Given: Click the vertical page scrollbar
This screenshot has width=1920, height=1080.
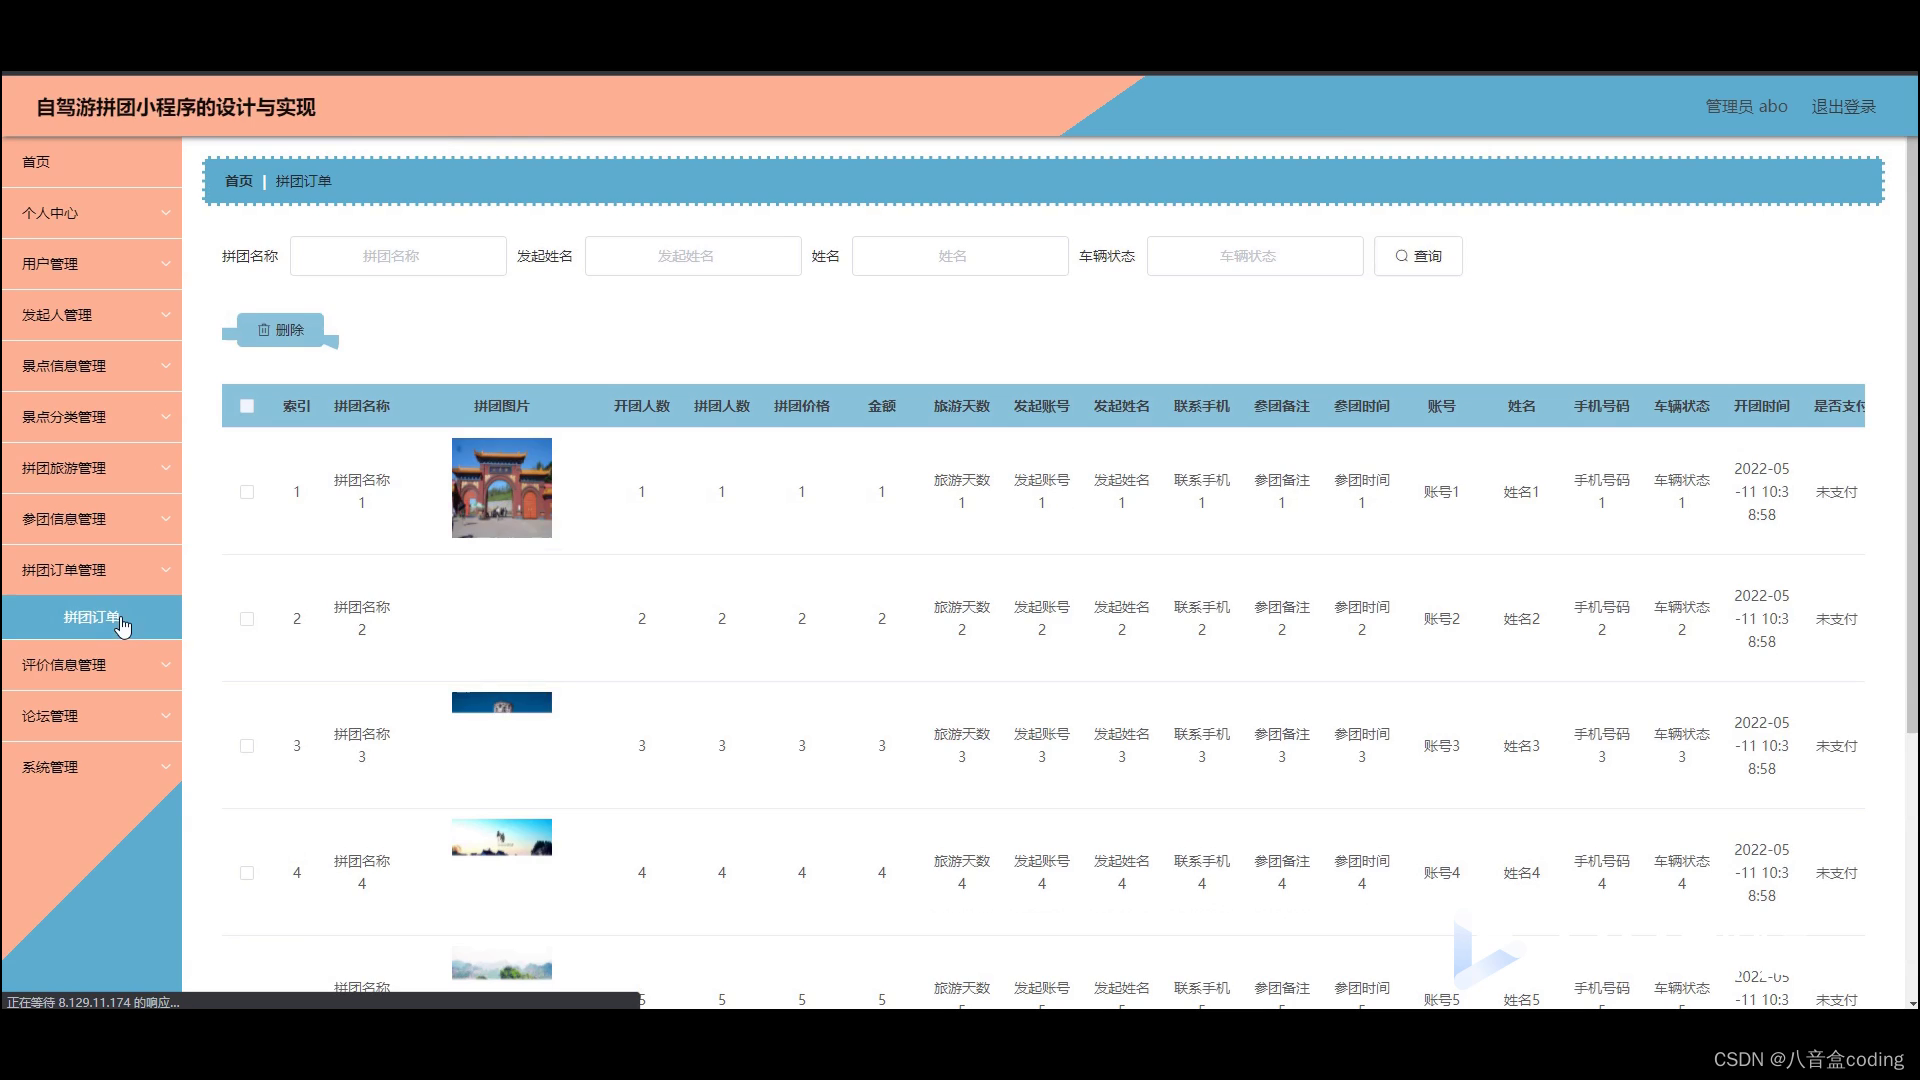Looking at the screenshot, I should pos(1912,435).
